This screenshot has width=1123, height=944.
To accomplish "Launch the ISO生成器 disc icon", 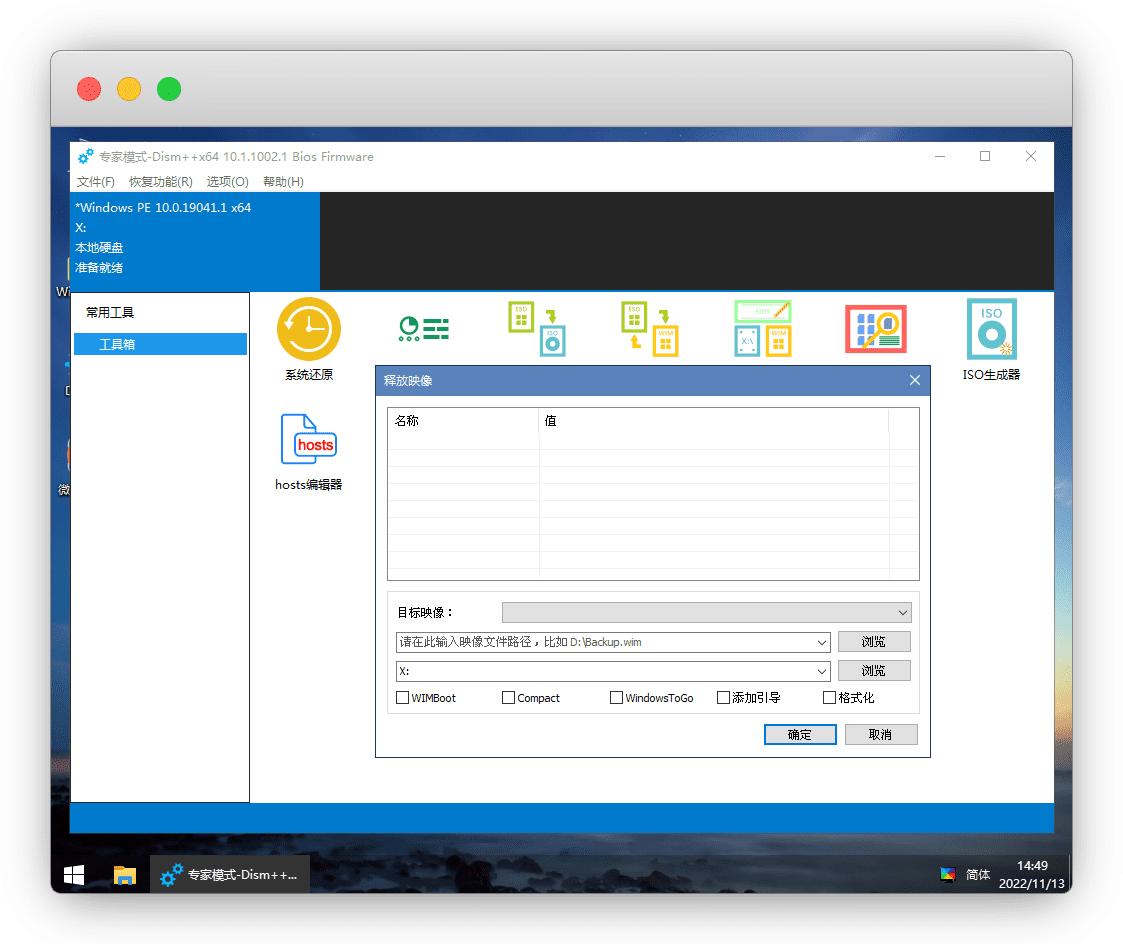I will tap(991, 329).
